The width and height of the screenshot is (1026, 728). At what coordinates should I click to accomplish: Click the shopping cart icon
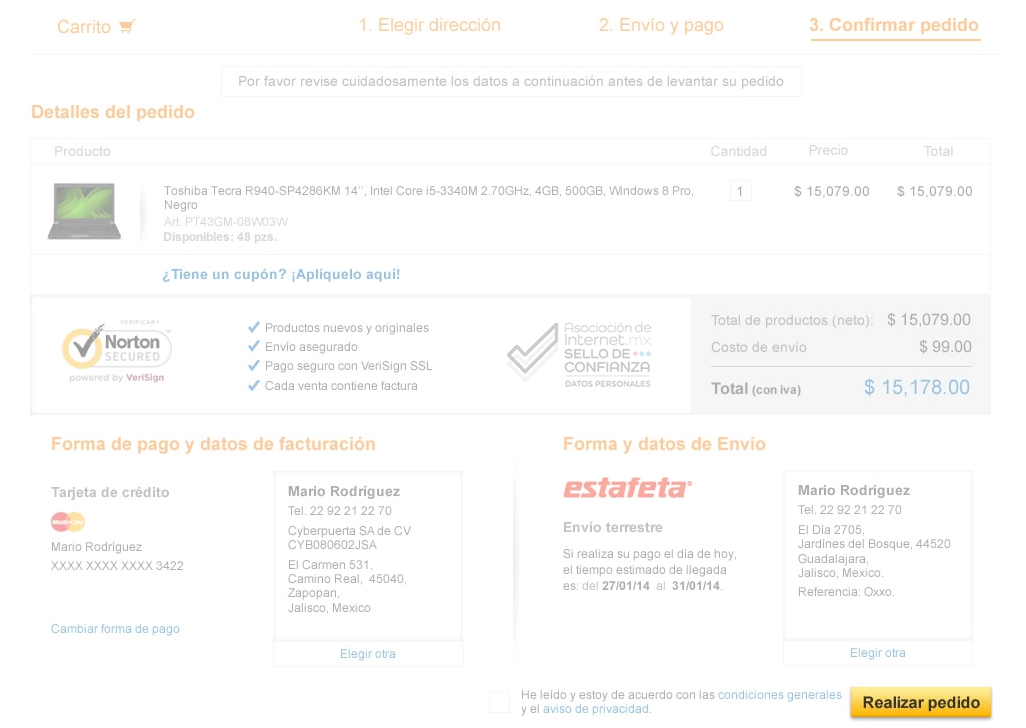click(x=126, y=27)
